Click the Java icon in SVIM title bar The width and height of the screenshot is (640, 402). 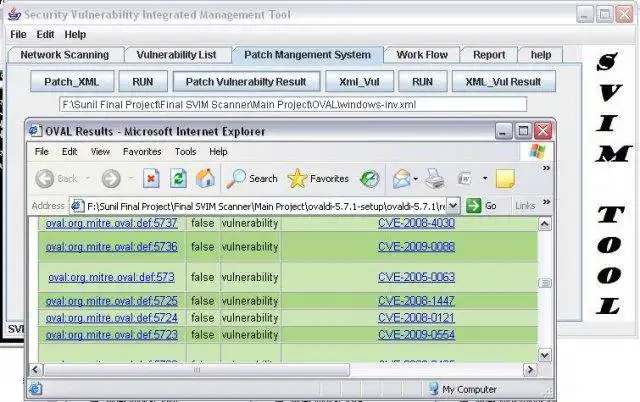click(x=14, y=14)
